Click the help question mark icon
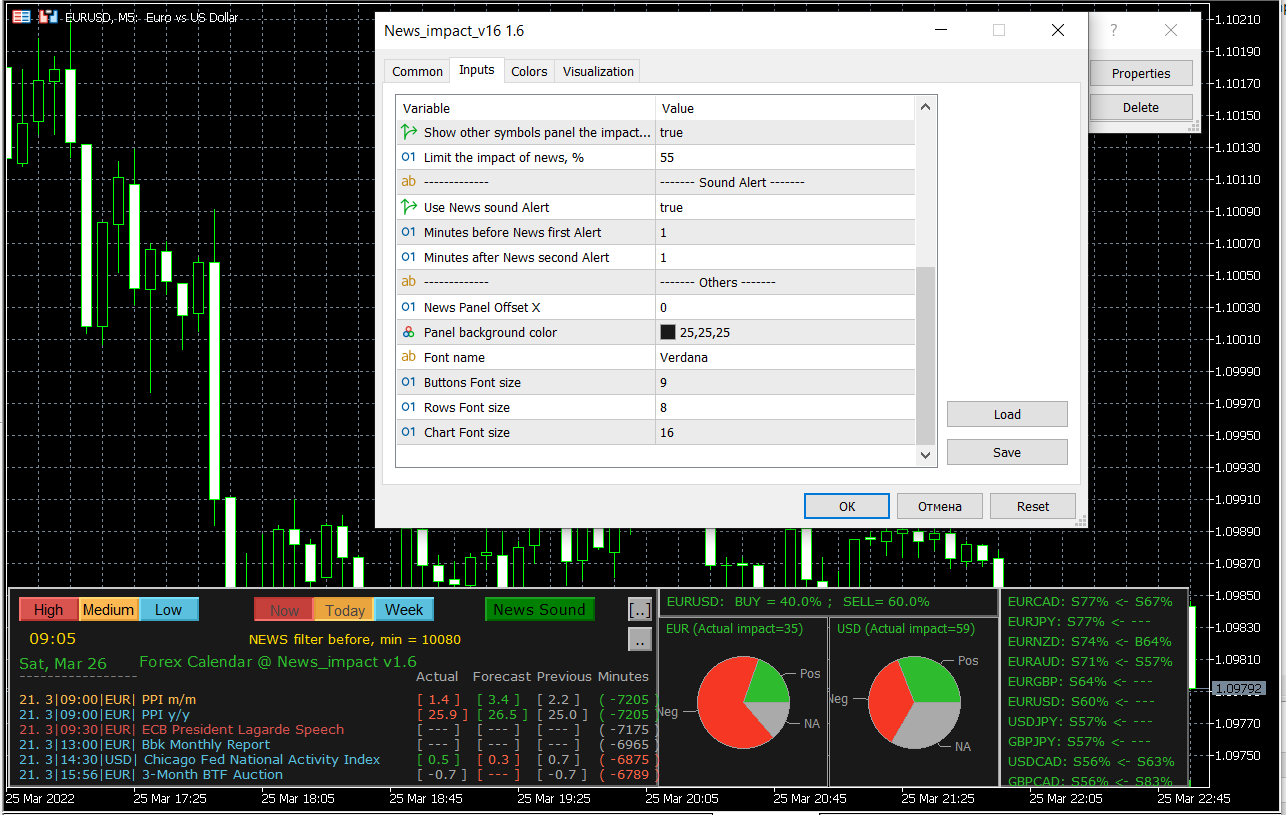Image resolution: width=1286 pixels, height=815 pixels. click(x=1114, y=31)
